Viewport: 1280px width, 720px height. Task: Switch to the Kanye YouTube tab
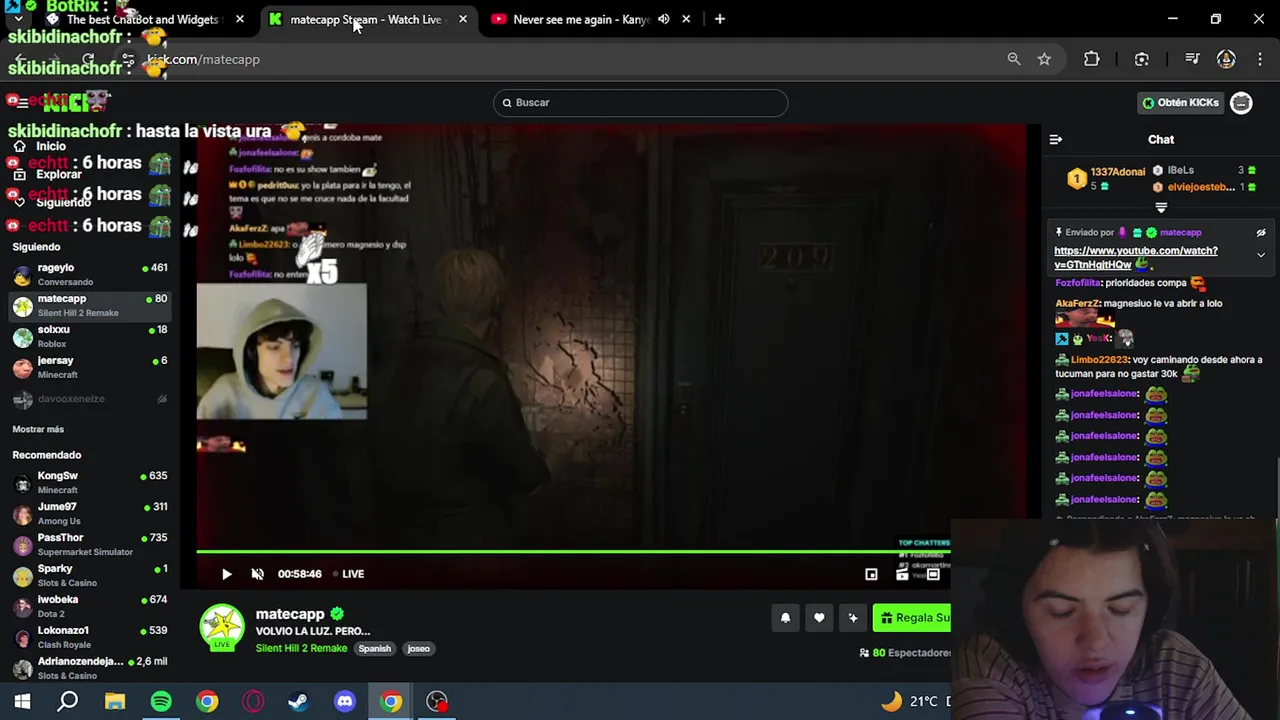581,19
